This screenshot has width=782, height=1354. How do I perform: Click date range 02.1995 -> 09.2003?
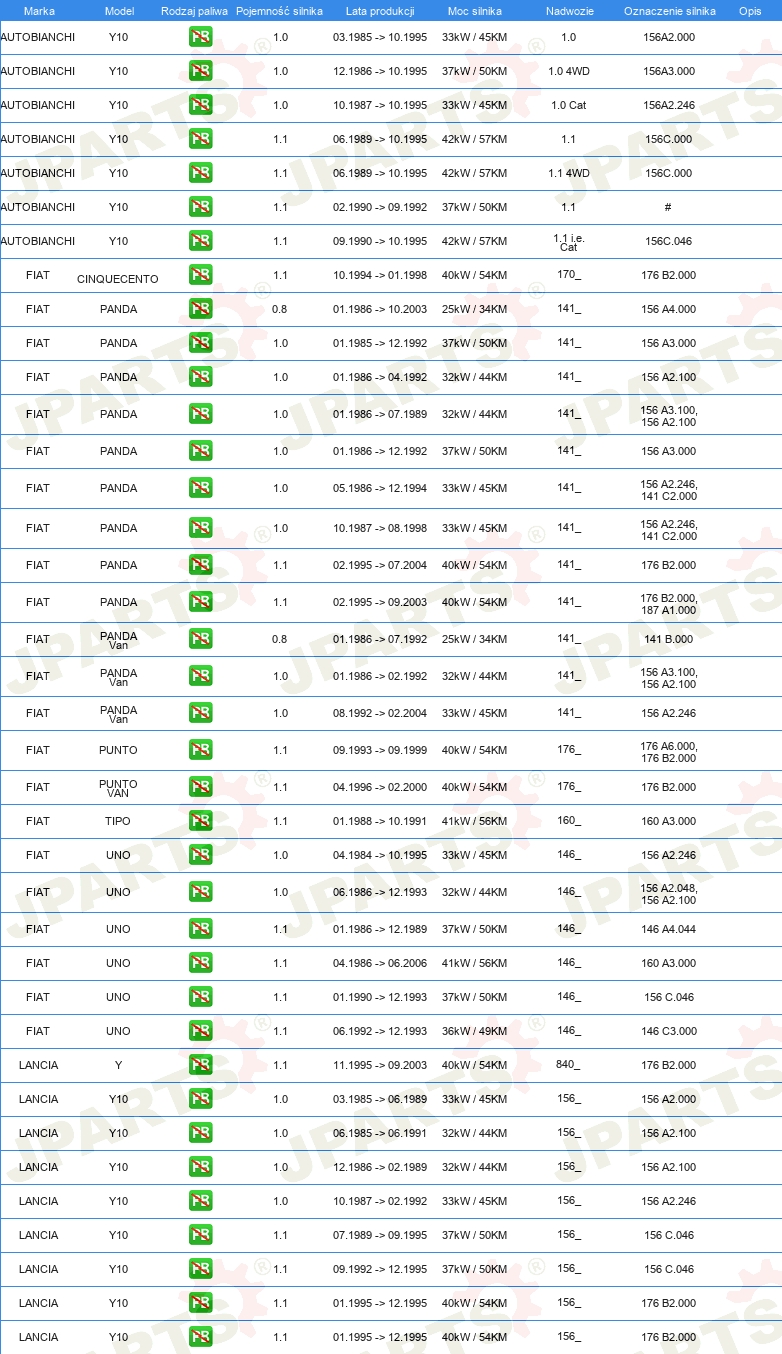[380, 603]
